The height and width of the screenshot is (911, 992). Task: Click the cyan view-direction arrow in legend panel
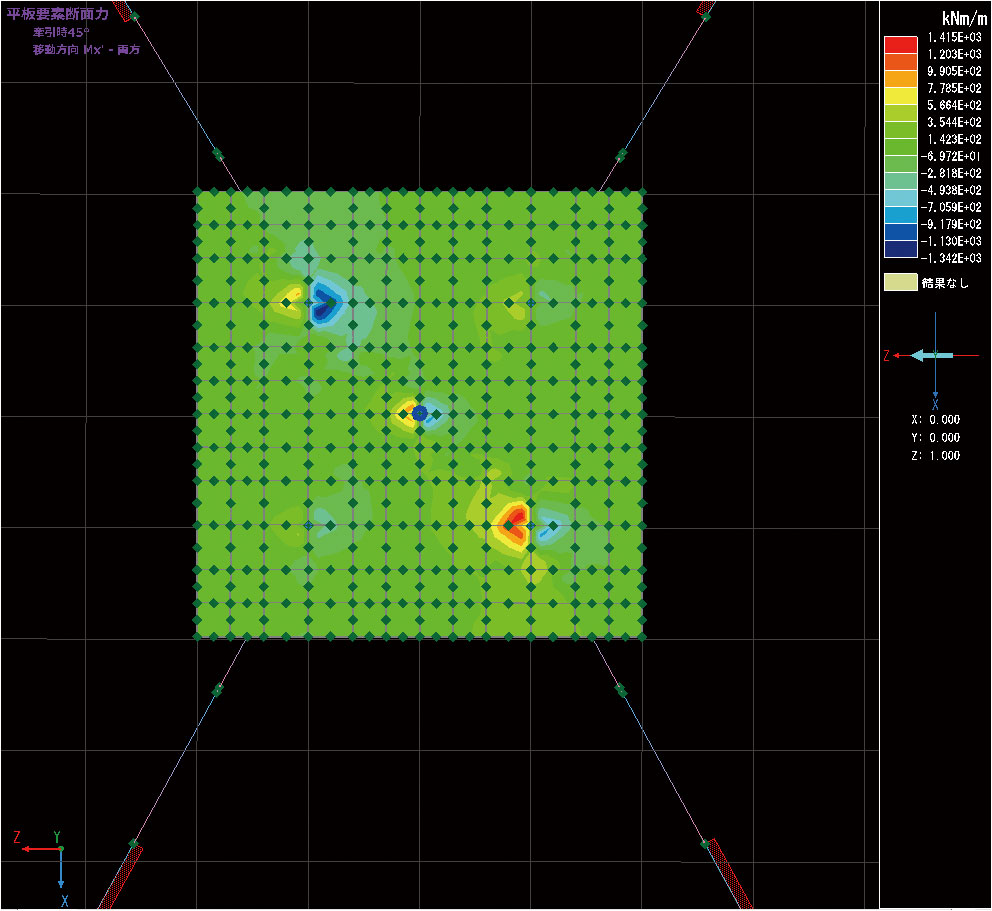(931, 356)
